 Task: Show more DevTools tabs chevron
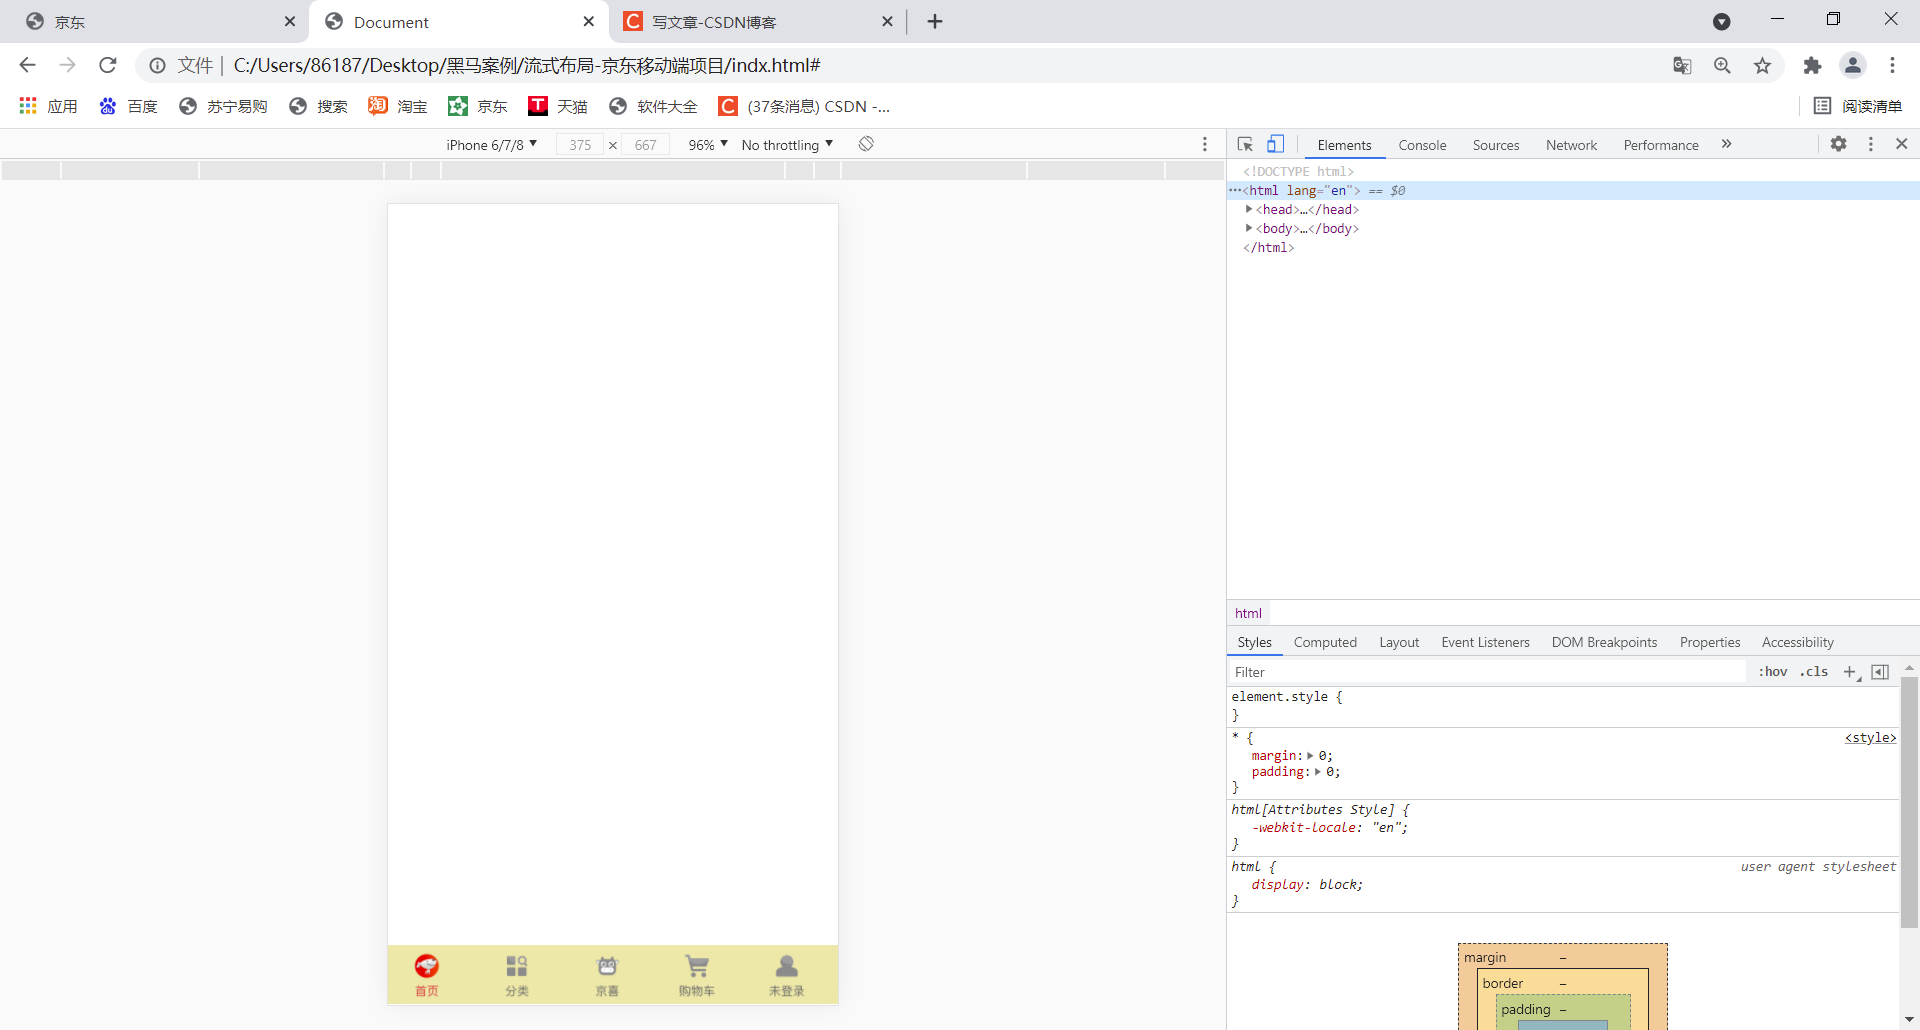coord(1726,144)
